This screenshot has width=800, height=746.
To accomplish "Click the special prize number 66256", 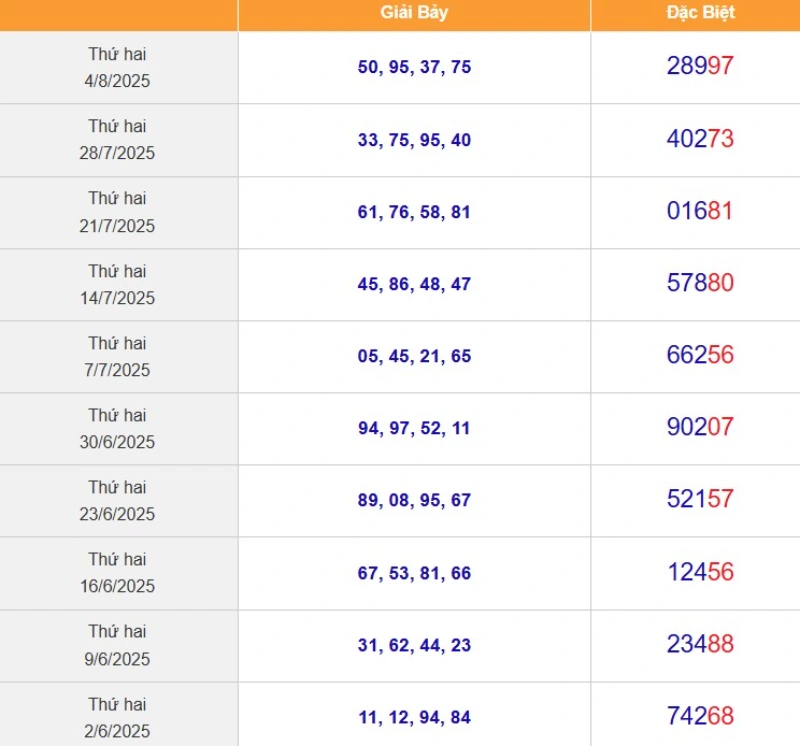I will 700,355.
